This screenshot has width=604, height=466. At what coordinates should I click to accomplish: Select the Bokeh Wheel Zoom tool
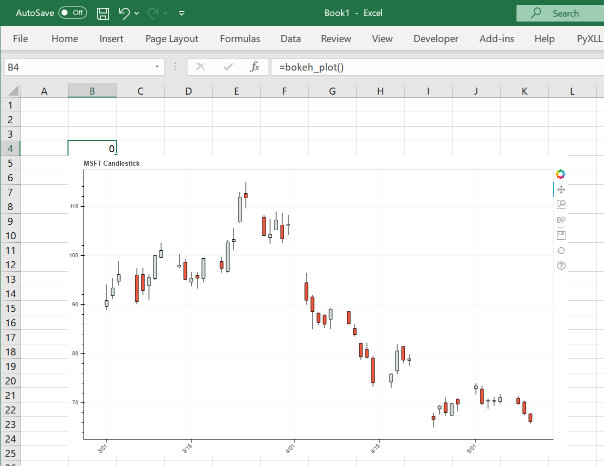(x=561, y=220)
